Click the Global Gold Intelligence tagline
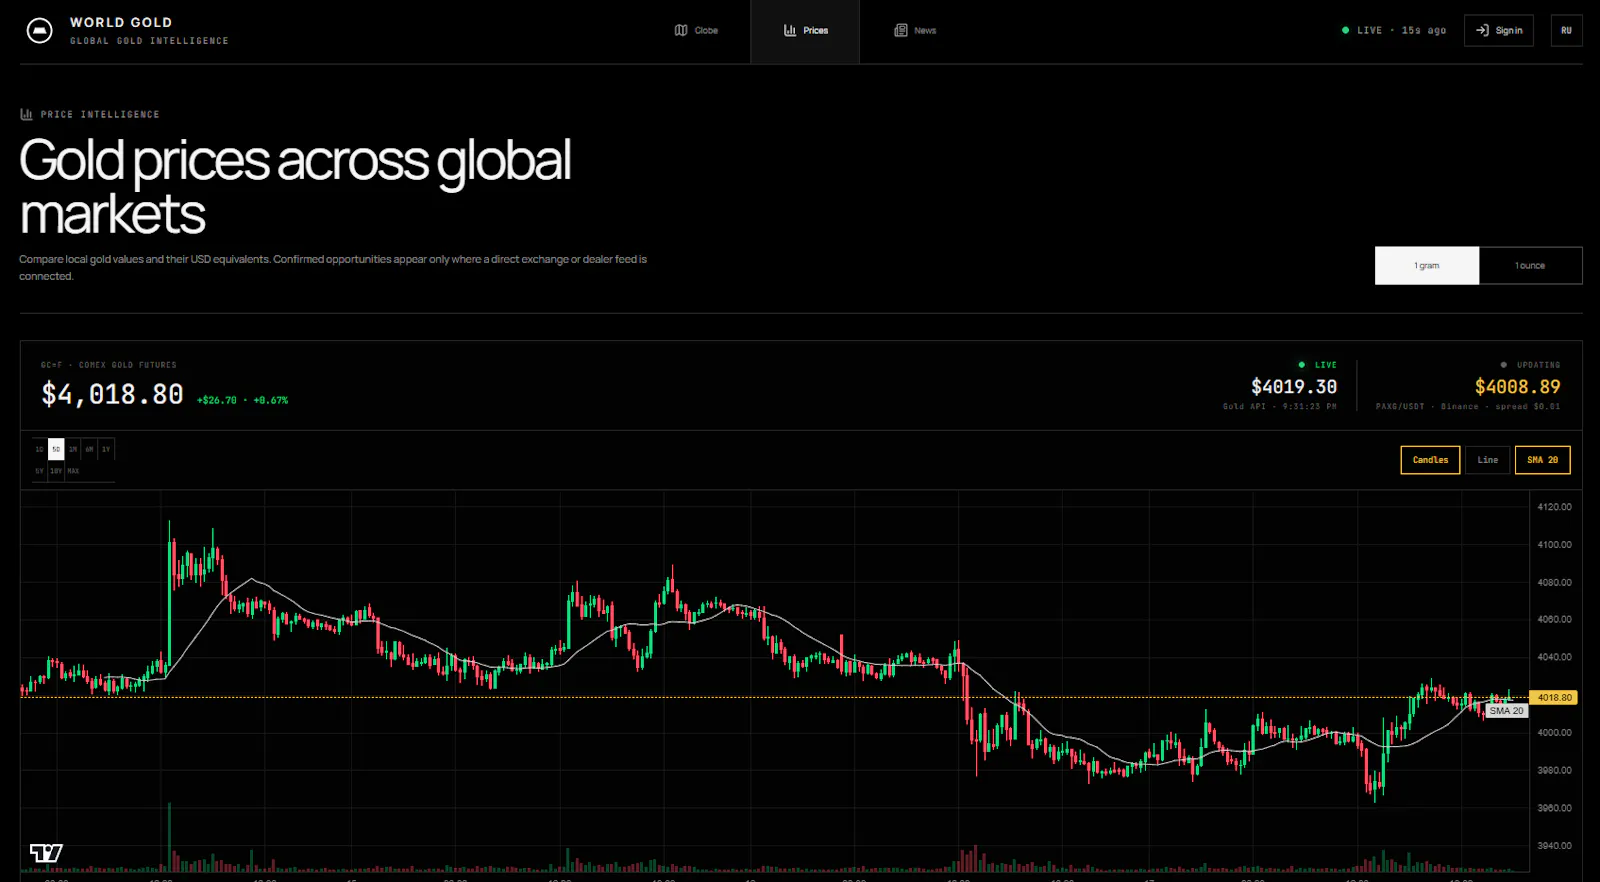The height and width of the screenshot is (882, 1600). (x=149, y=41)
